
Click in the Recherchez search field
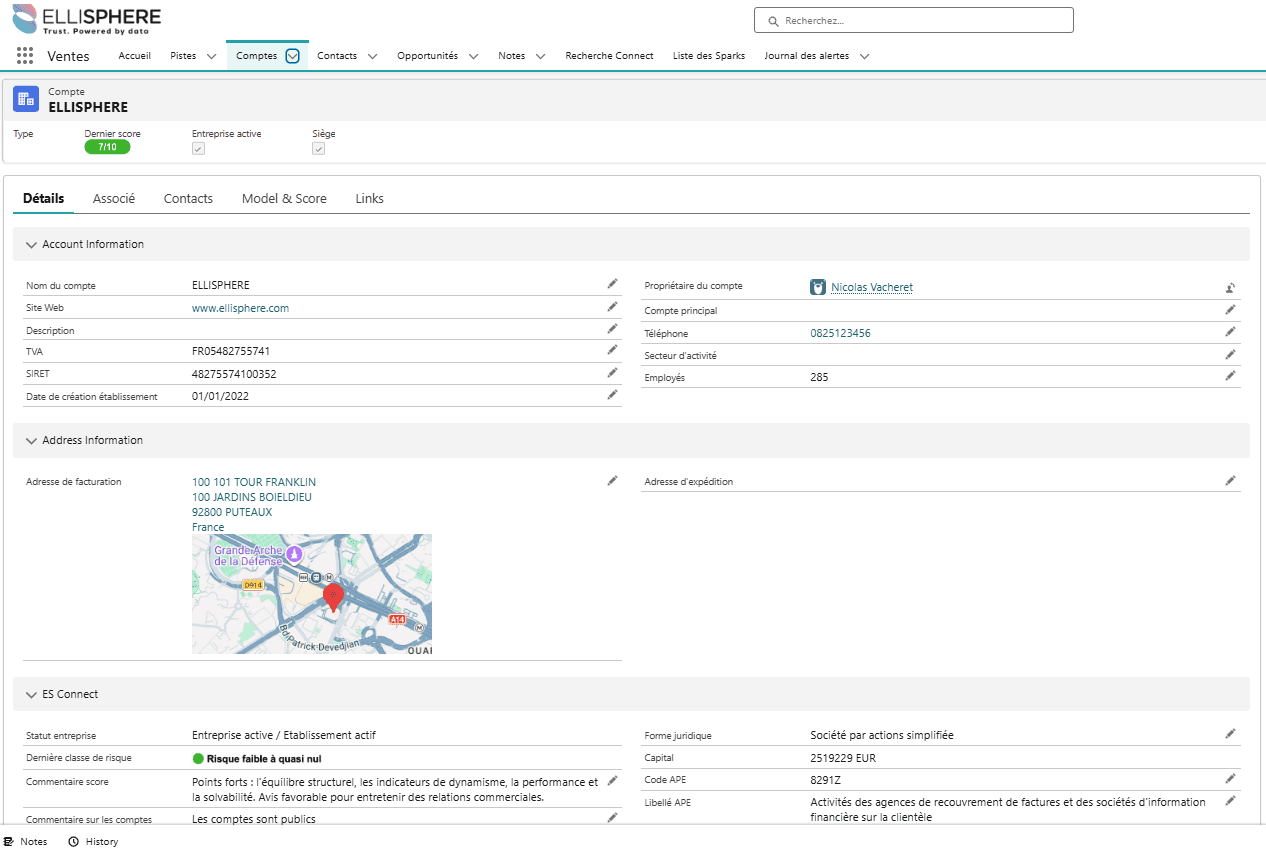(x=913, y=20)
